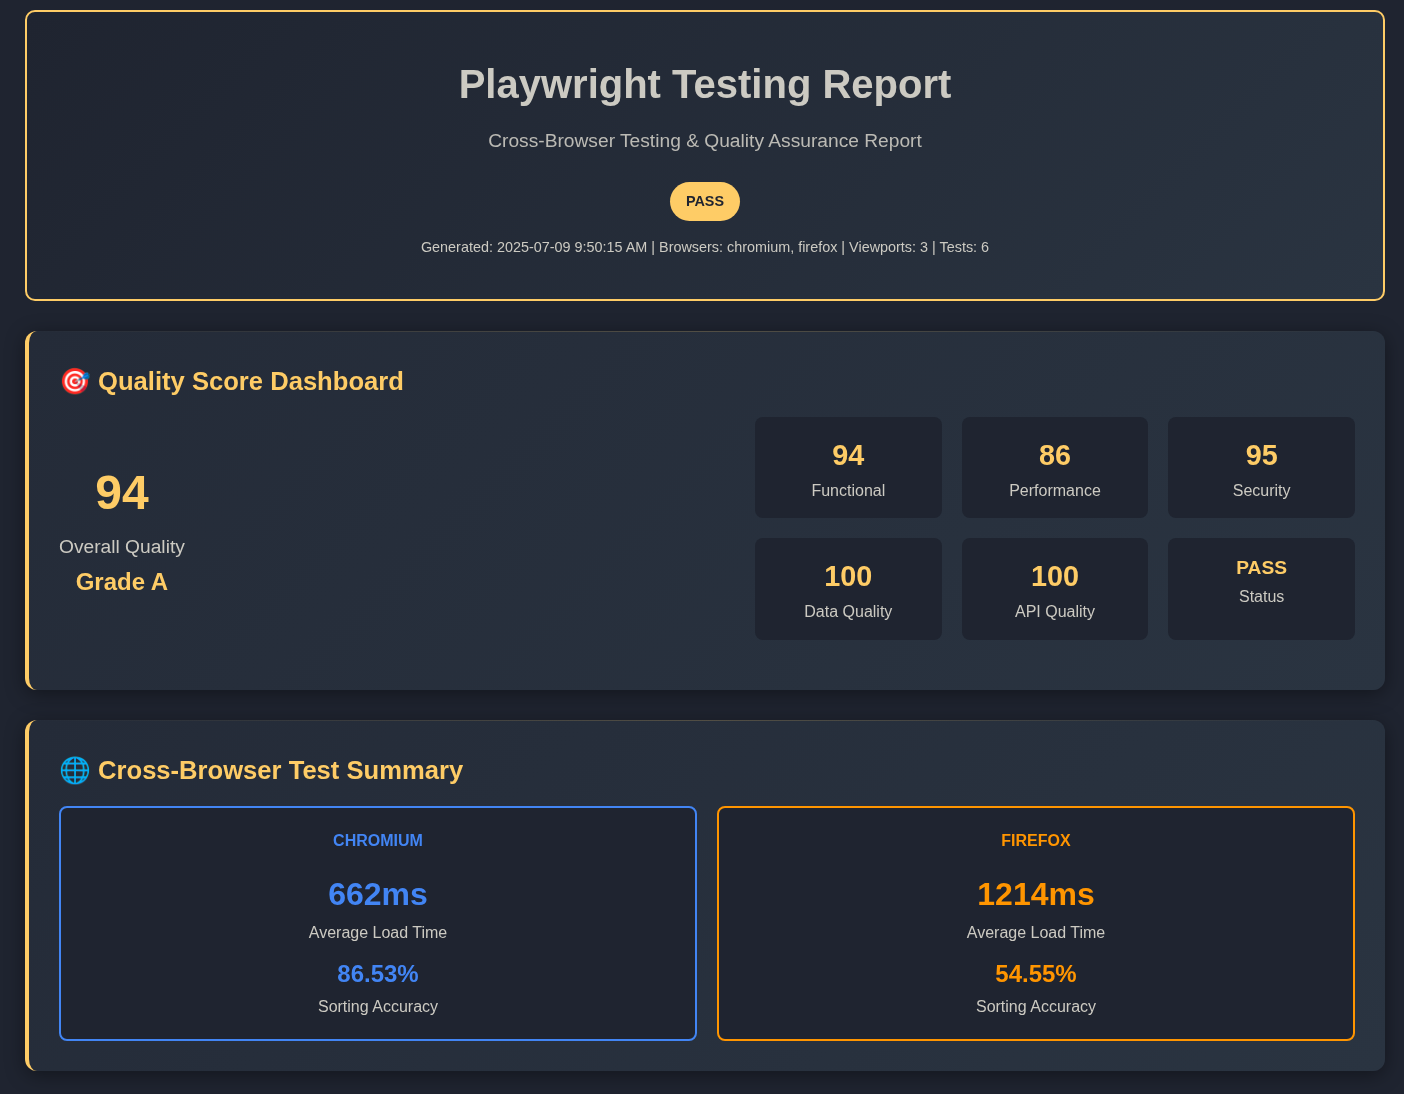Click Chromium's Sorting Accuracy label
The image size is (1404, 1094).
click(x=378, y=1007)
